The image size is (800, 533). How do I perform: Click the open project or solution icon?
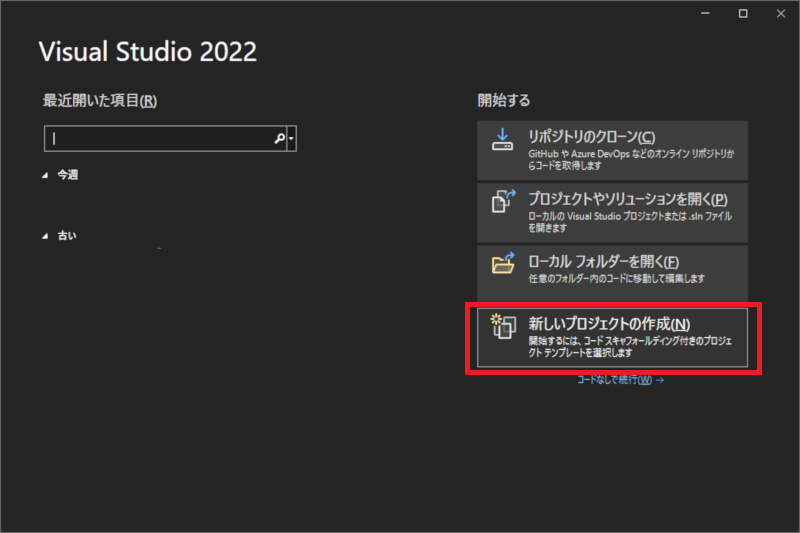point(503,201)
